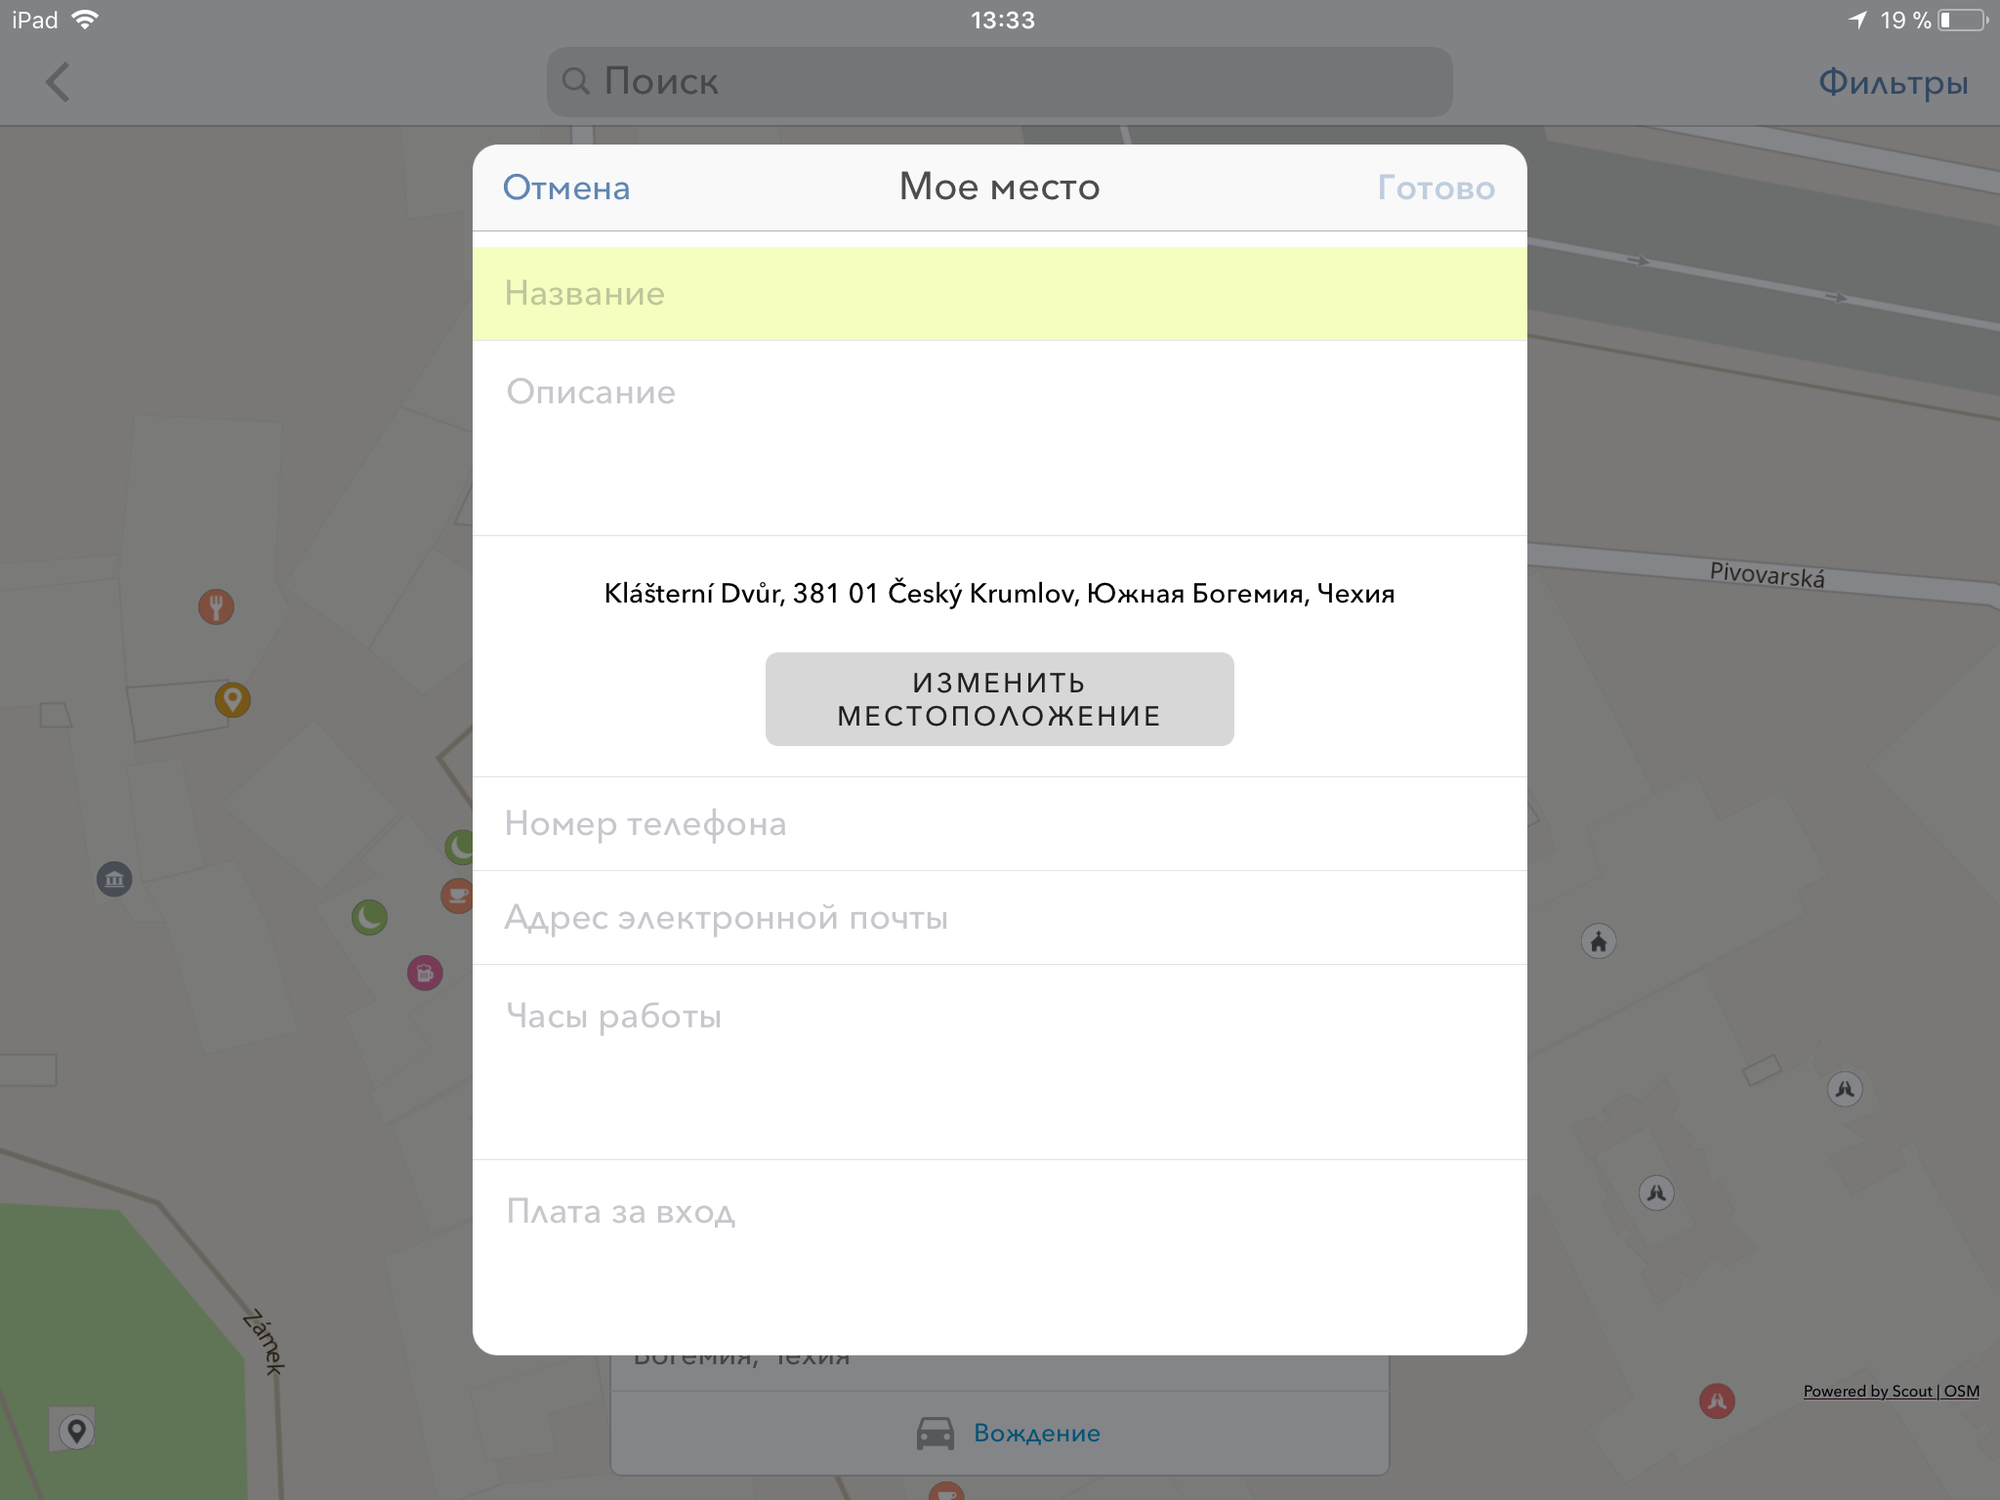Tap the pink beer mug map marker

coord(424,972)
